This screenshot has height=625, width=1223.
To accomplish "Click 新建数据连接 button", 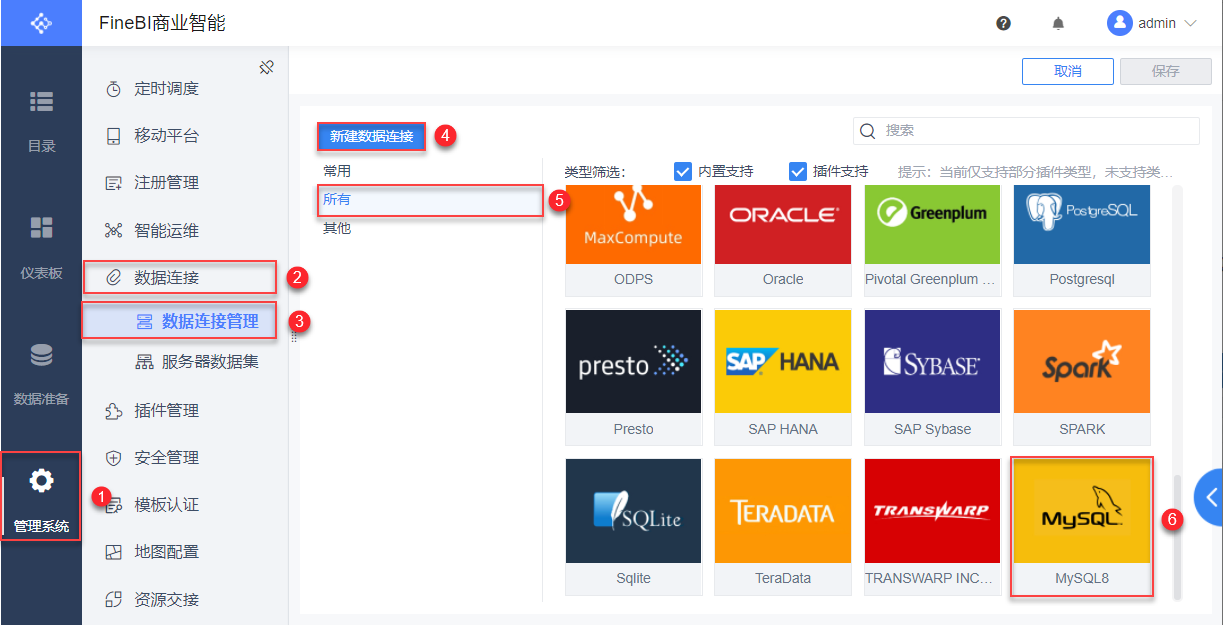I will point(372,136).
